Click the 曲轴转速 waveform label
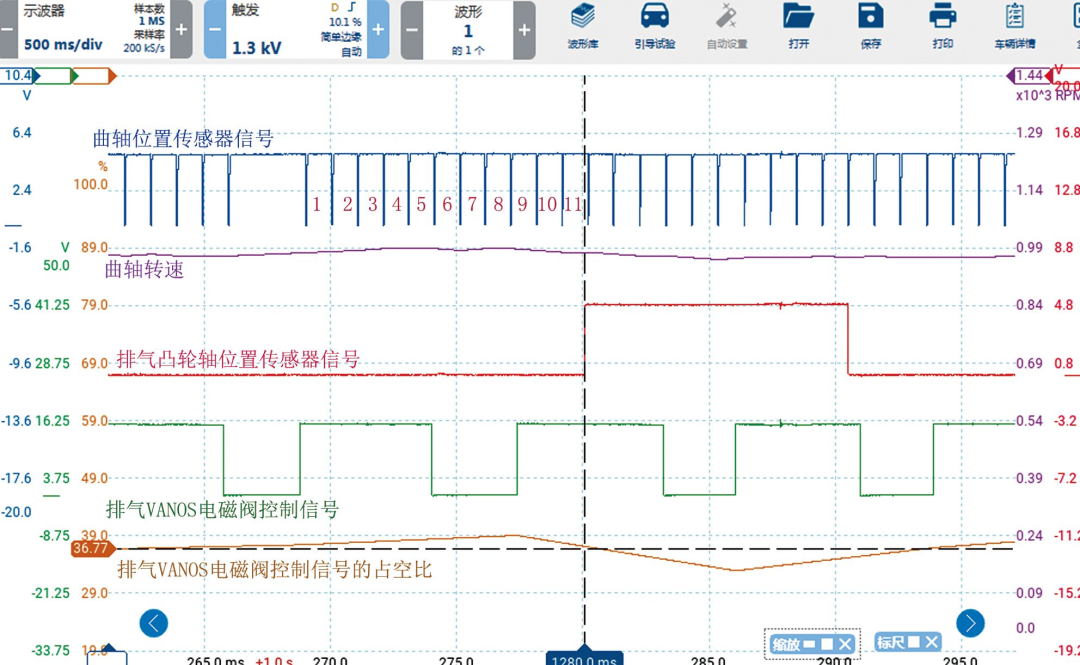The height and width of the screenshot is (665, 1080). [x=145, y=269]
